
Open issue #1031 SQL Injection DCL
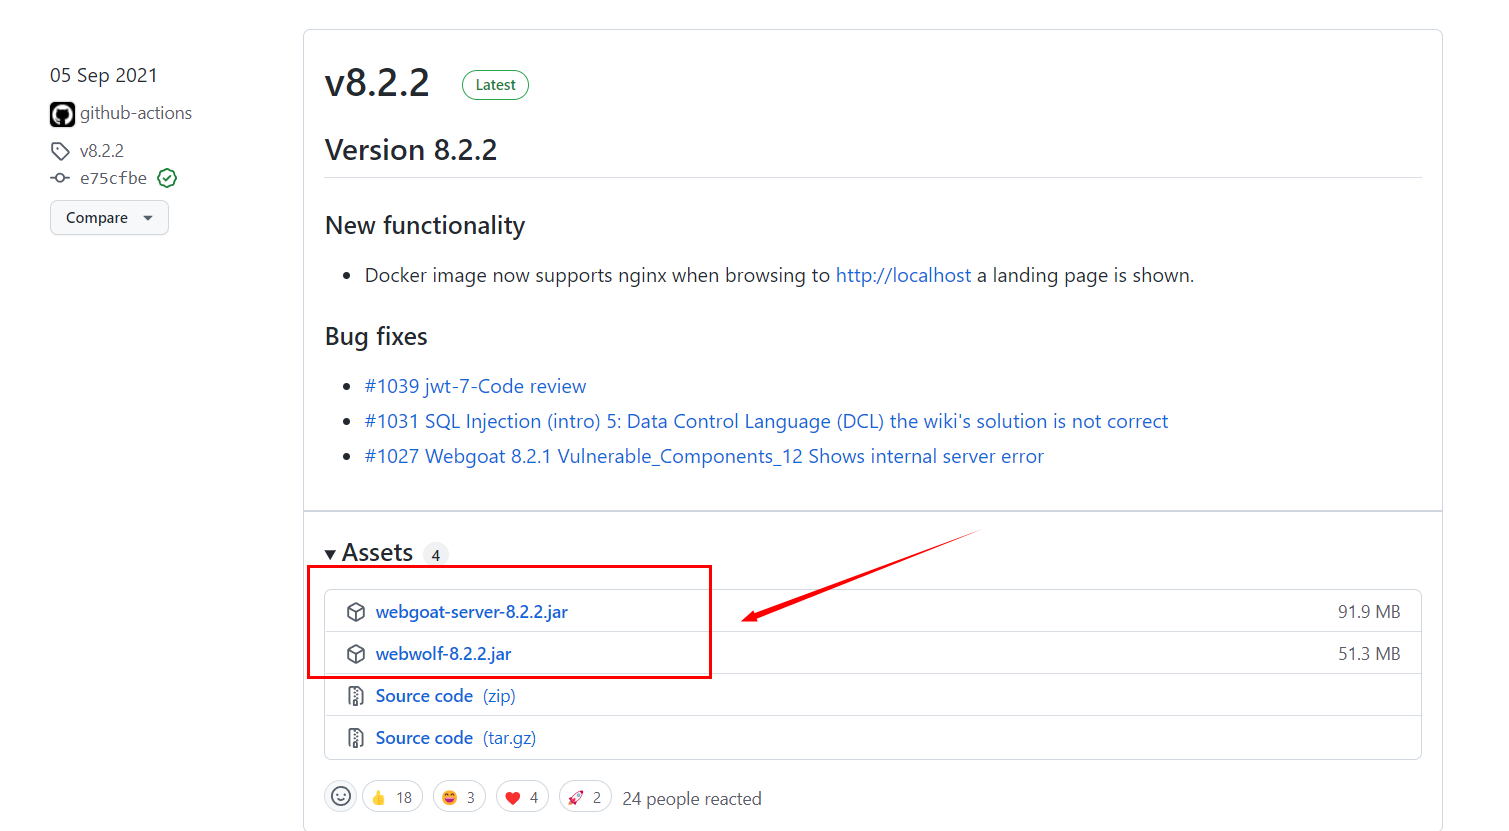coord(766,421)
